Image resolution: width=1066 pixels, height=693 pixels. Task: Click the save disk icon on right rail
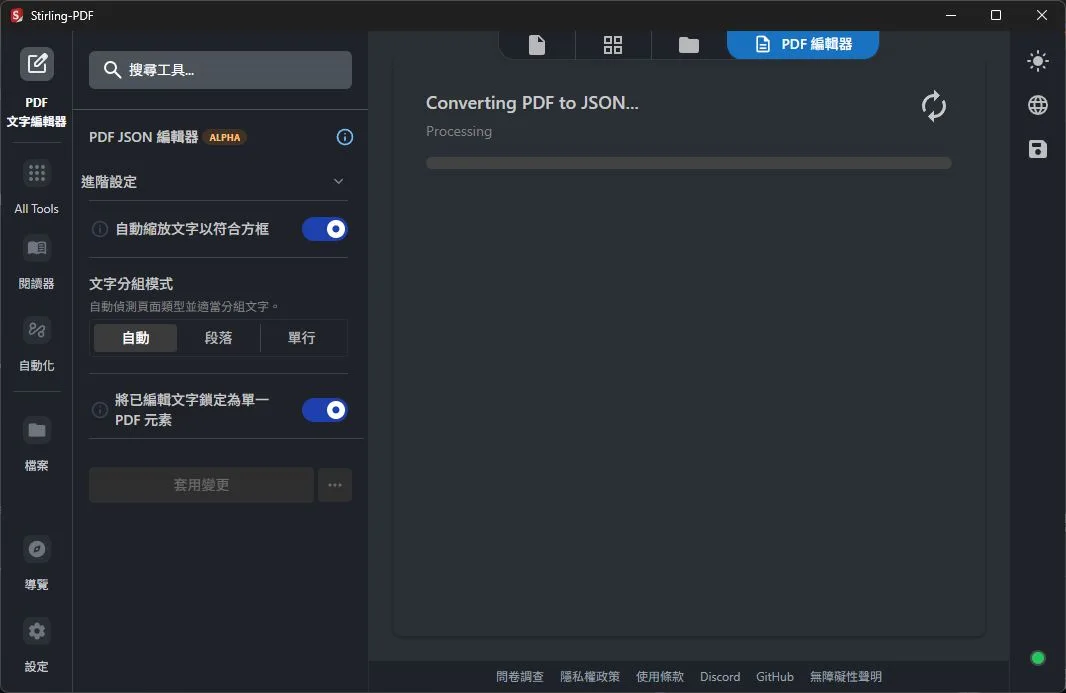tap(1038, 149)
